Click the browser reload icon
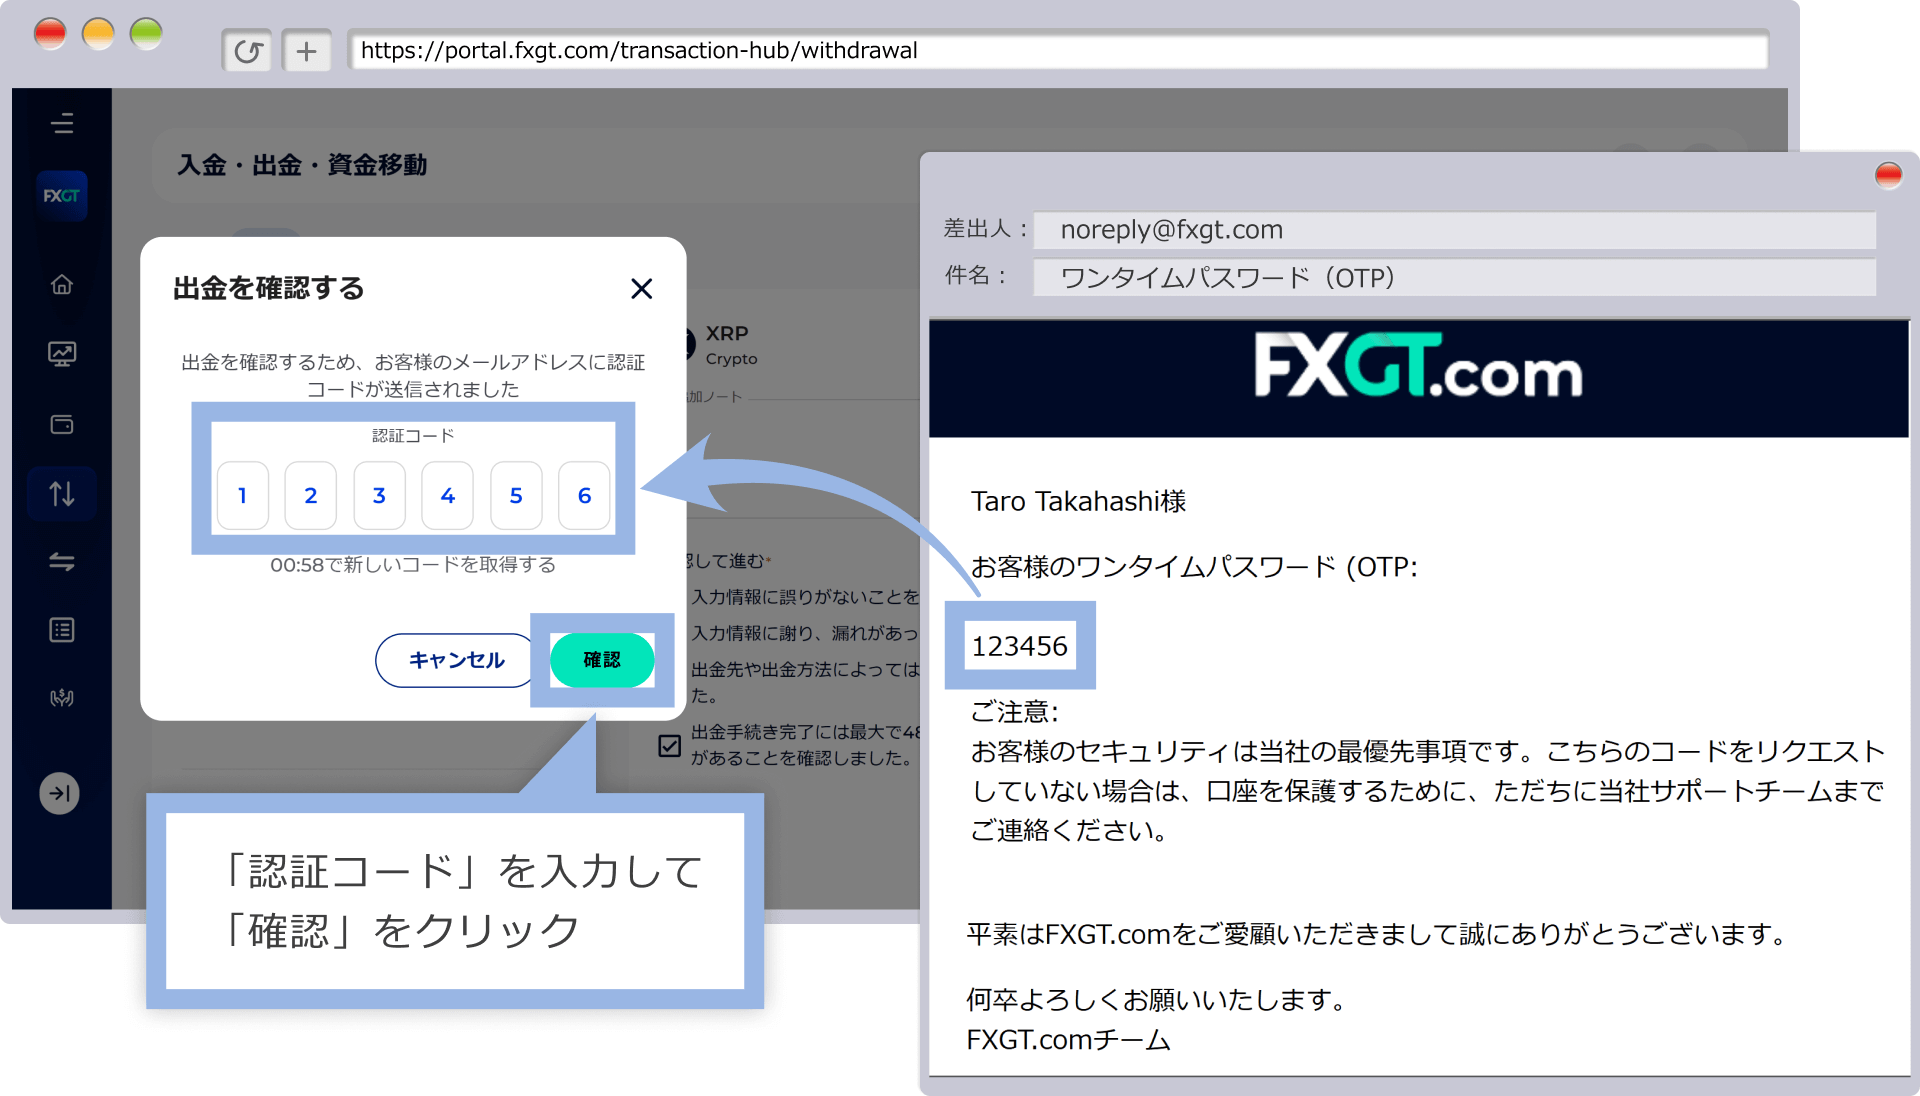This screenshot has width=1920, height=1096. [247, 50]
